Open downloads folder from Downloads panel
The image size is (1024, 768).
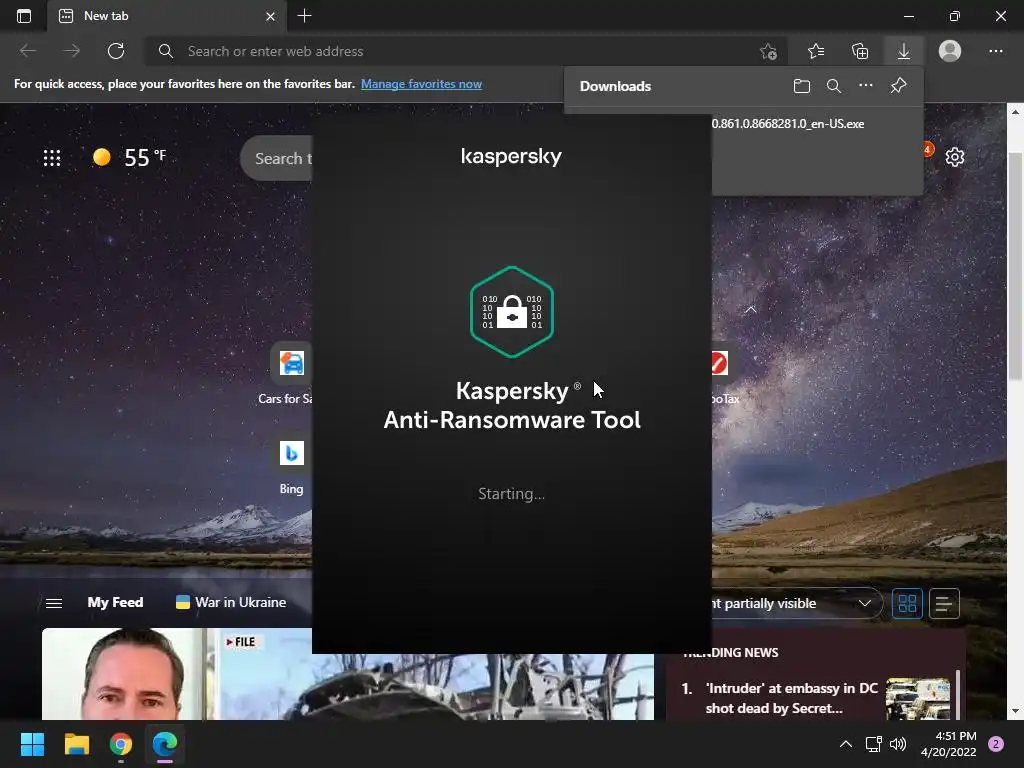801,86
